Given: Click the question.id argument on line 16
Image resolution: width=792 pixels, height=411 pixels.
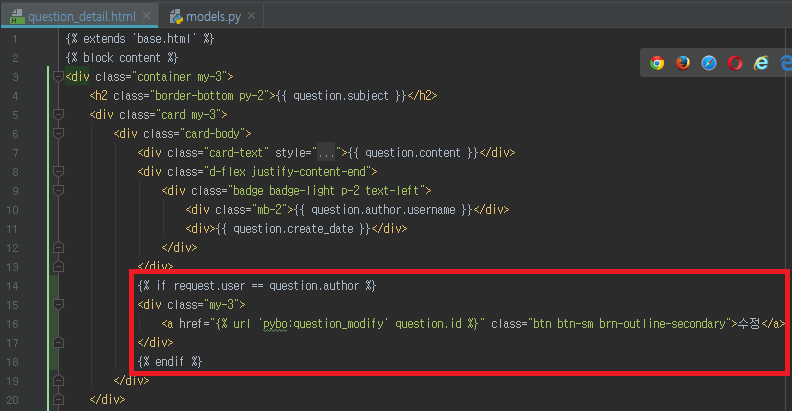Looking at the screenshot, I should (428, 324).
